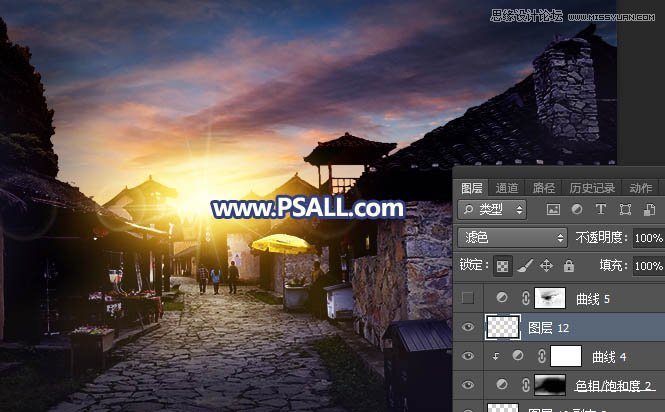The width and height of the screenshot is (665, 412).
Task: Select the 图层 12 layer name
Action: (548, 328)
